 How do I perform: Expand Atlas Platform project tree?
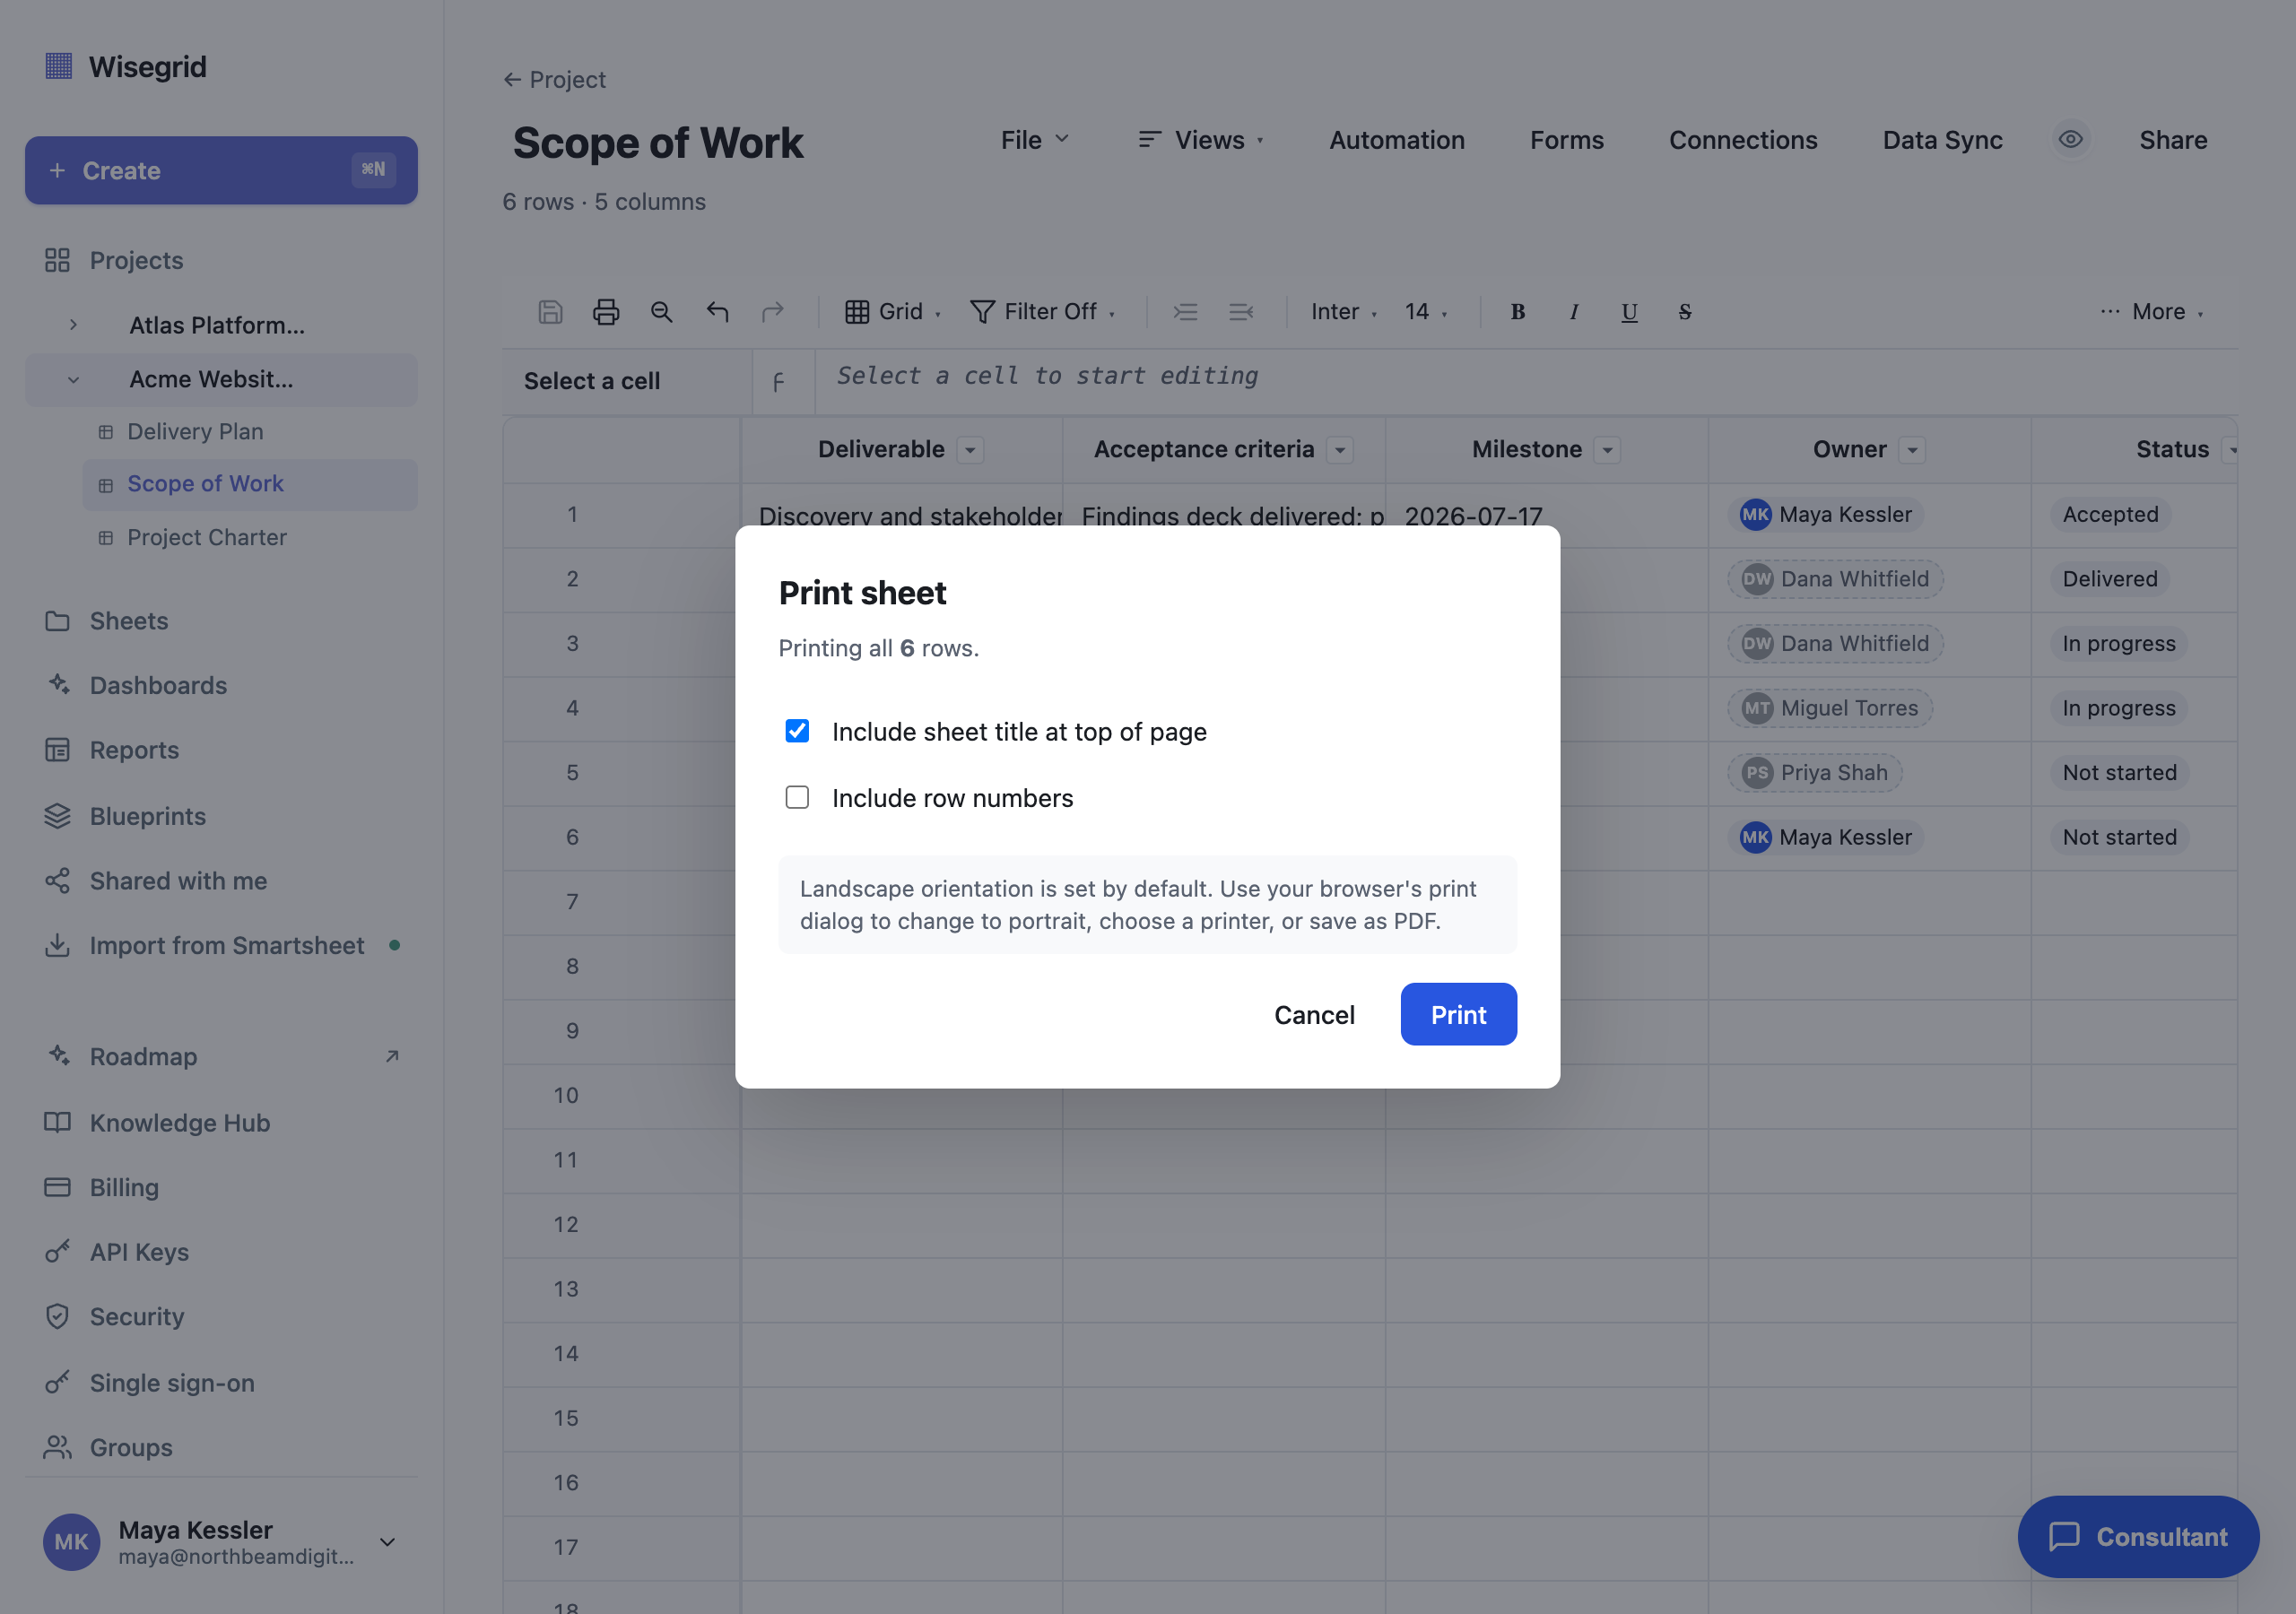[73, 325]
